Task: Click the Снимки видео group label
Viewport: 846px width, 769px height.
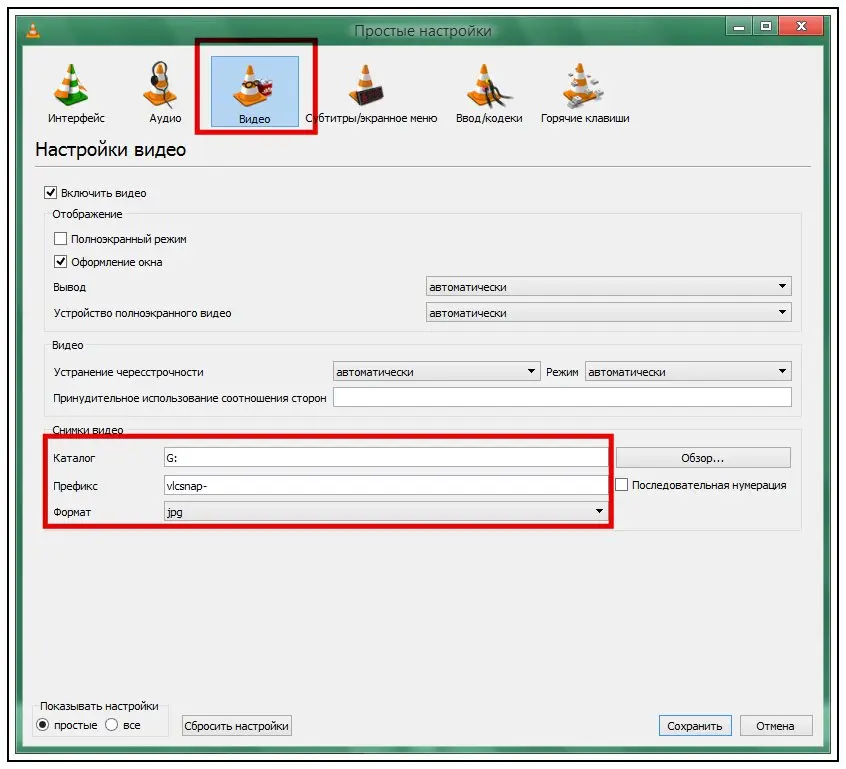Action: tap(87, 430)
